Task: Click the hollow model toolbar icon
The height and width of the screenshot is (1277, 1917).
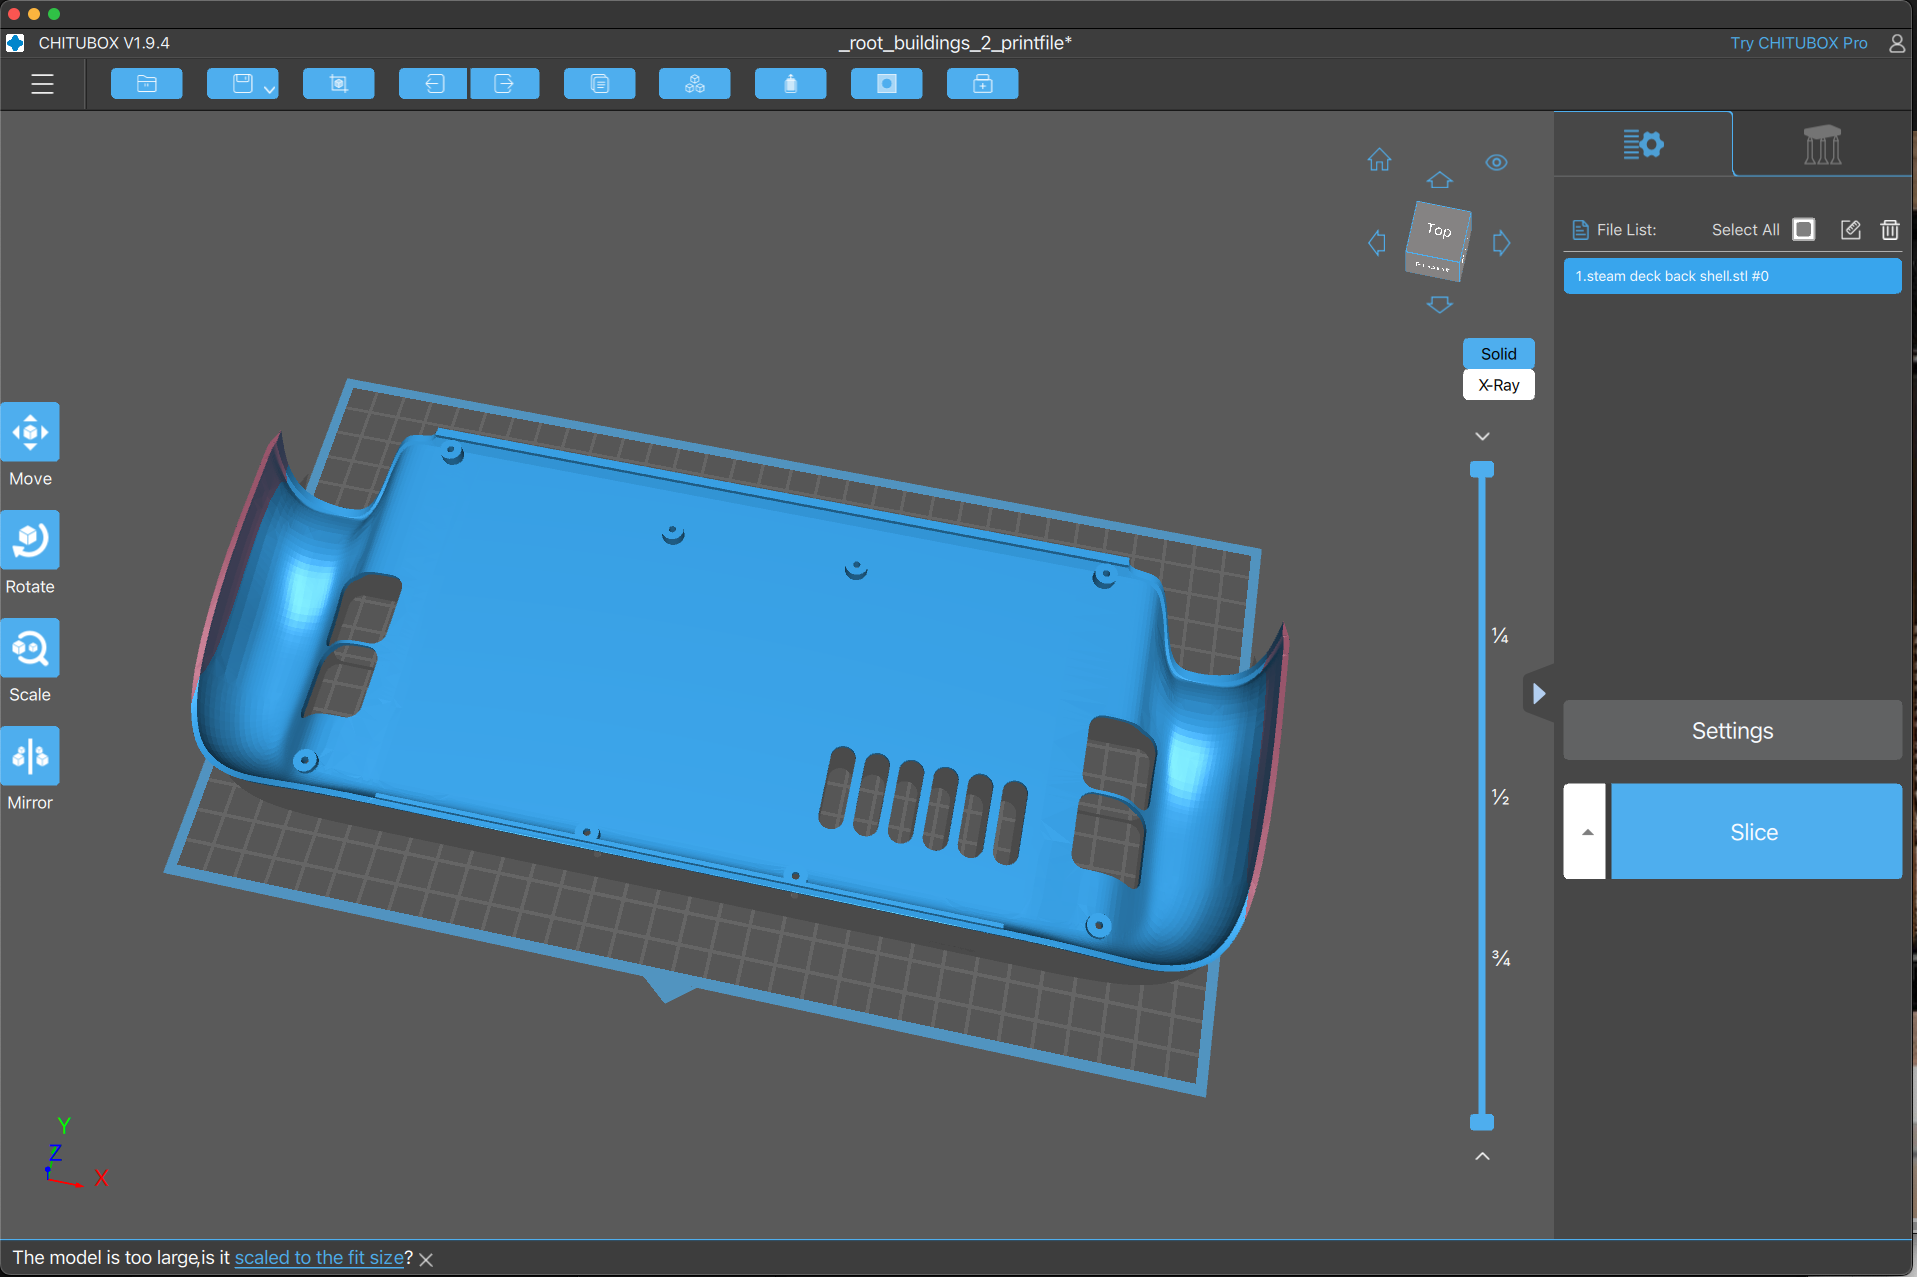Action: pyautogui.click(x=790, y=84)
